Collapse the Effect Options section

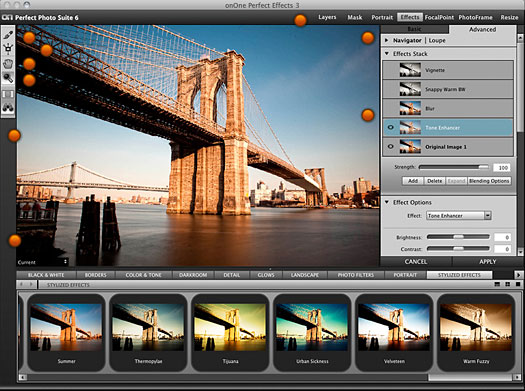pos(387,202)
